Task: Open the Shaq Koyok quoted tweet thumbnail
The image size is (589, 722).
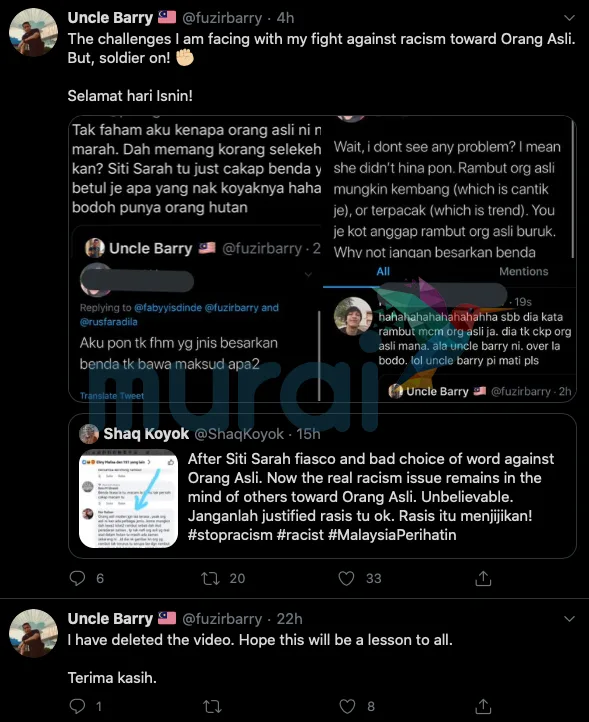Action: point(128,499)
